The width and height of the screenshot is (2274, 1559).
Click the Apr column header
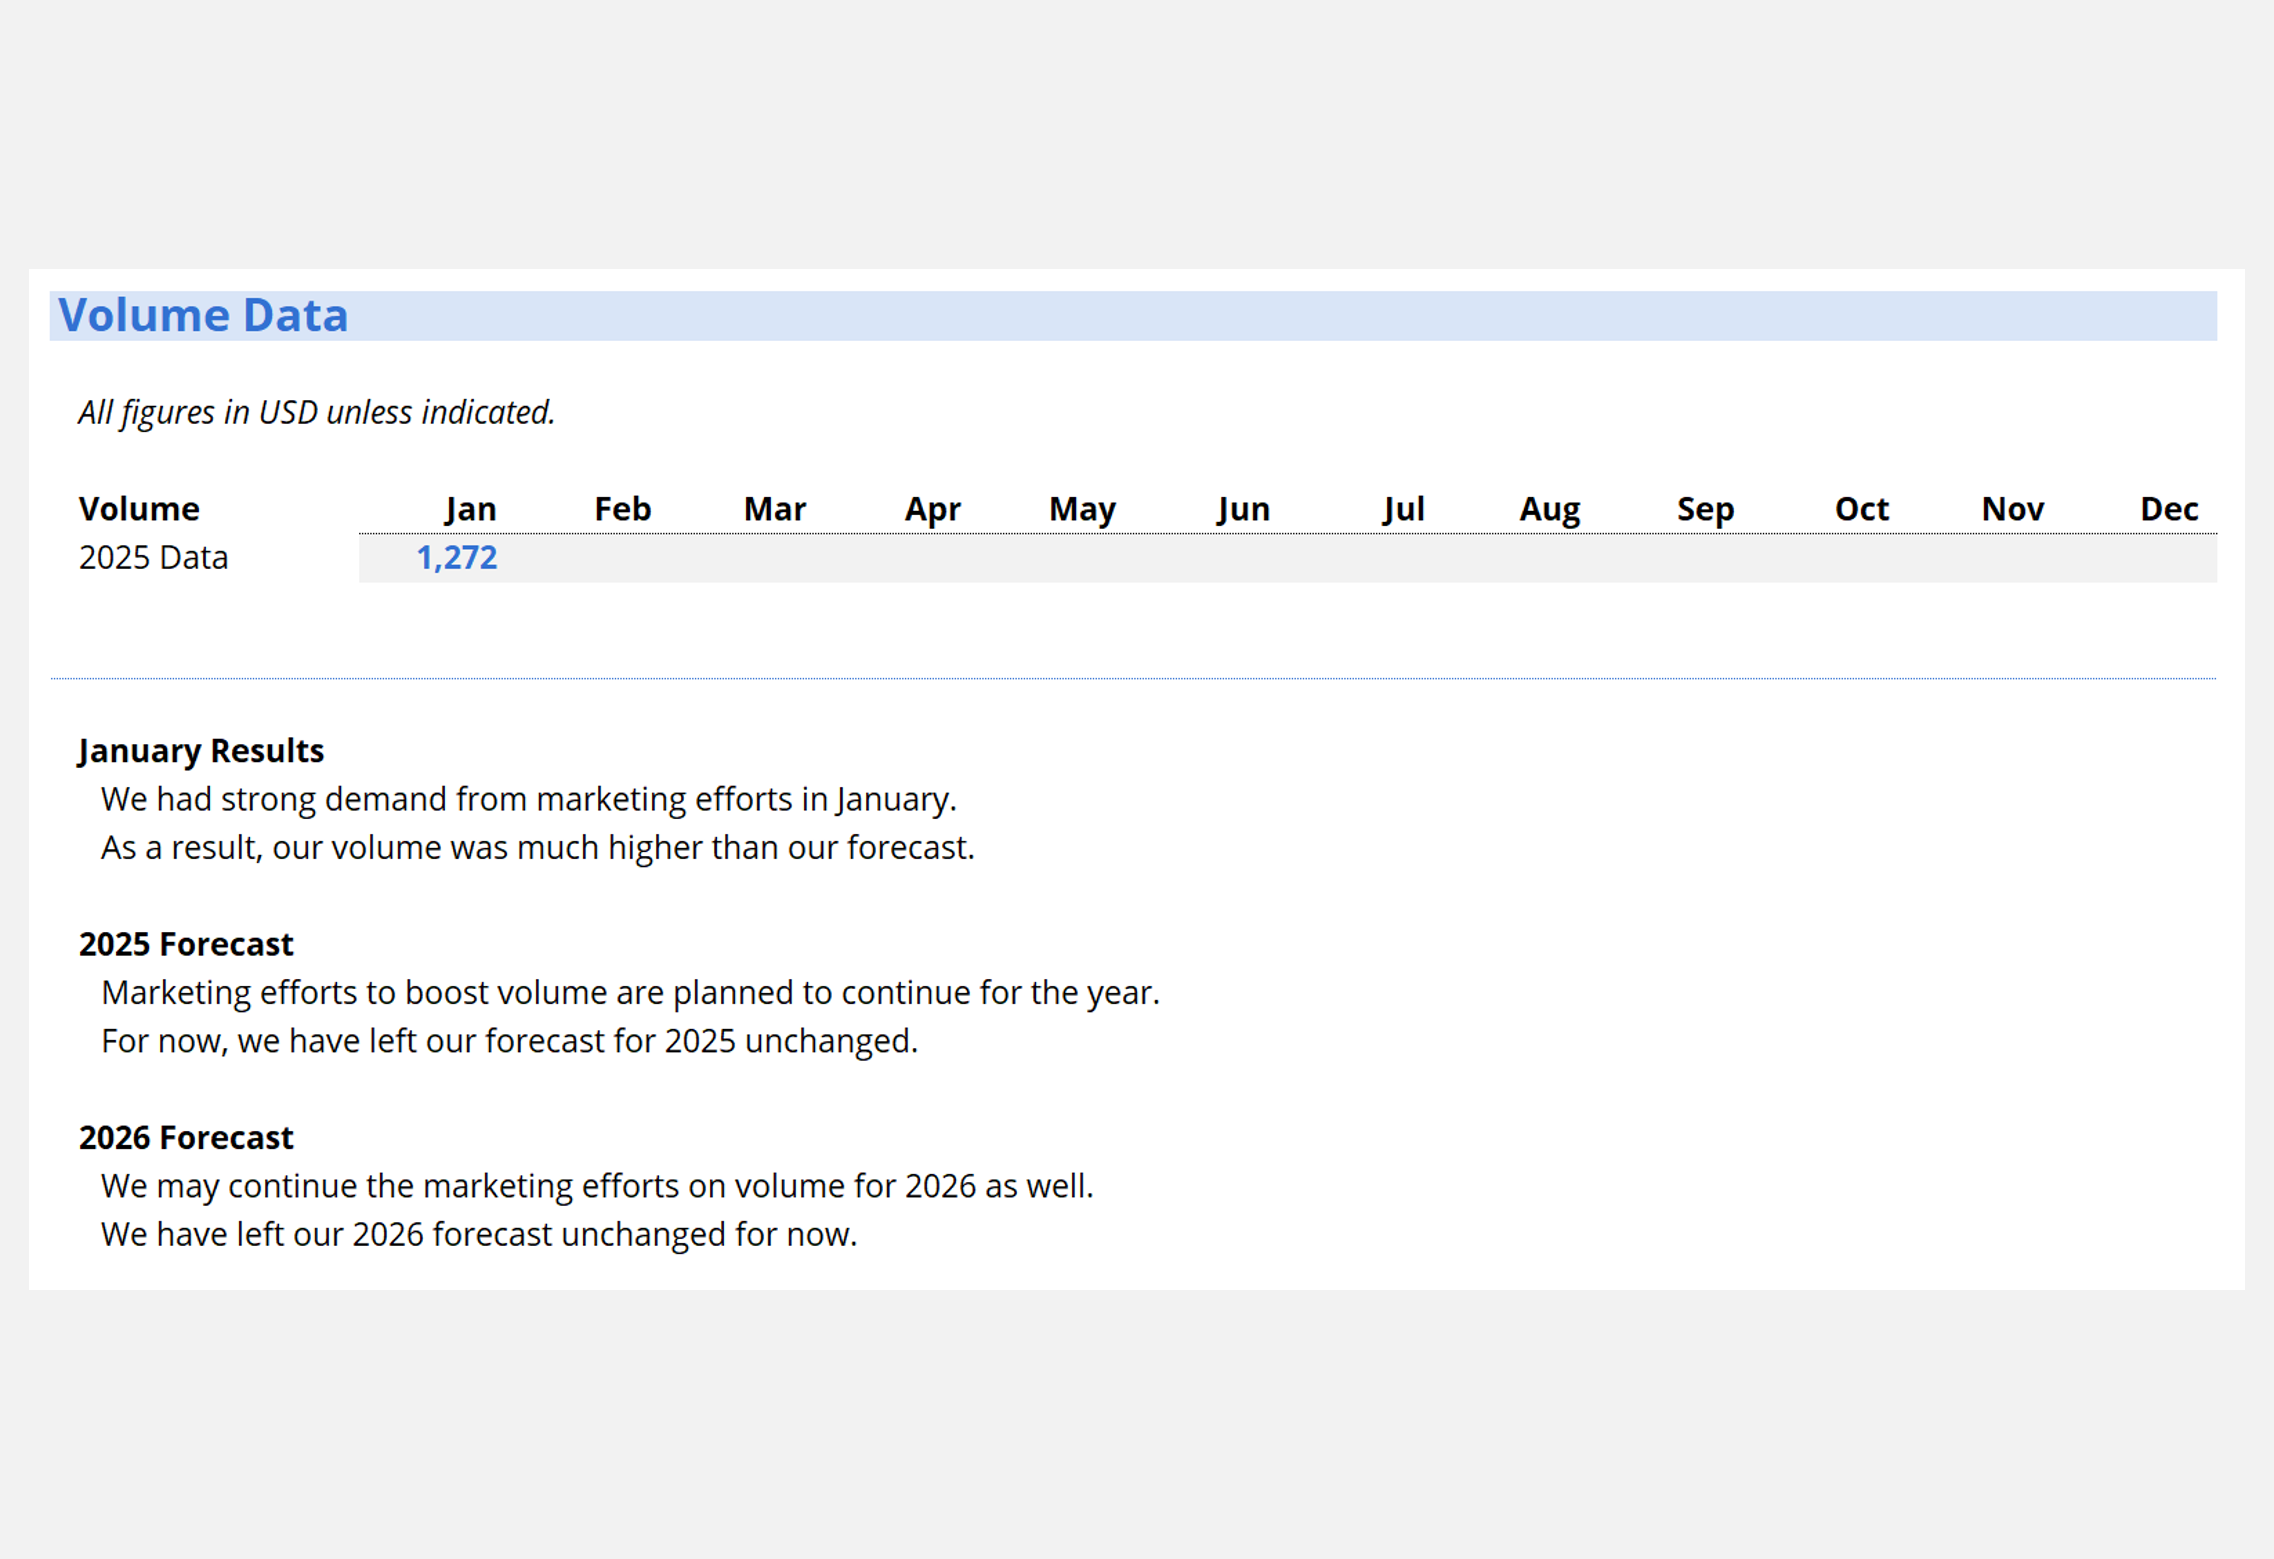(x=931, y=509)
